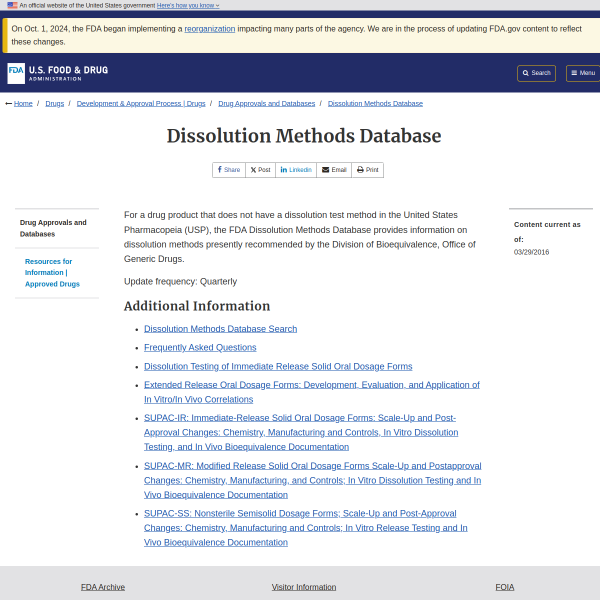Open Visitor Information footer link
This screenshot has width=600, height=600.
(304, 587)
